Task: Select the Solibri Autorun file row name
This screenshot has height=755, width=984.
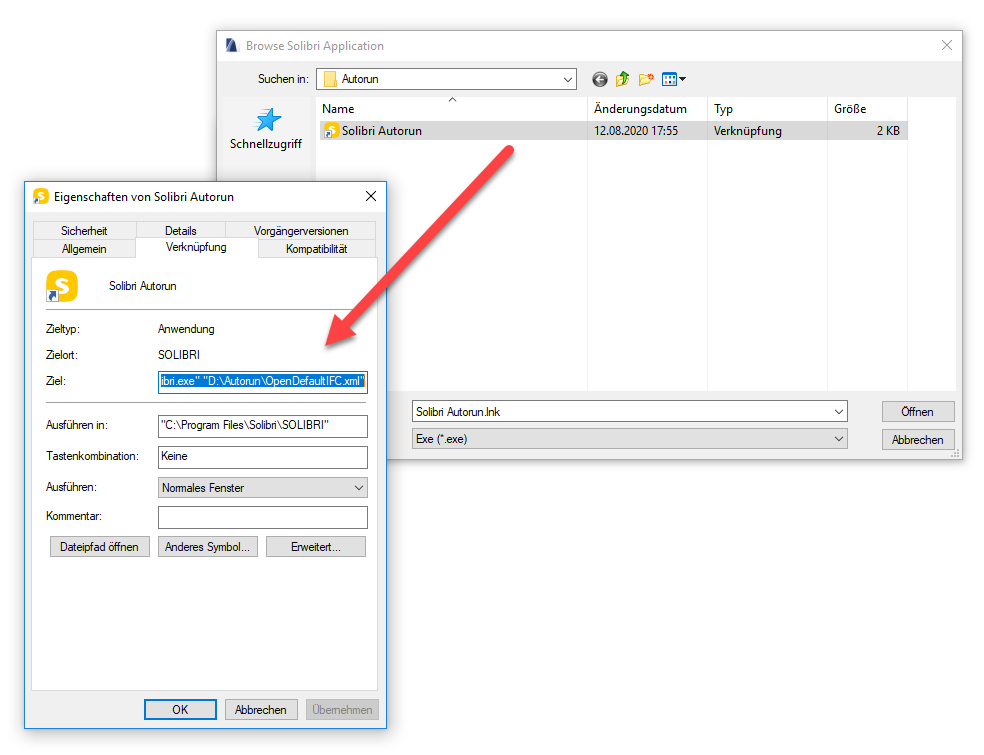Action: 382,131
